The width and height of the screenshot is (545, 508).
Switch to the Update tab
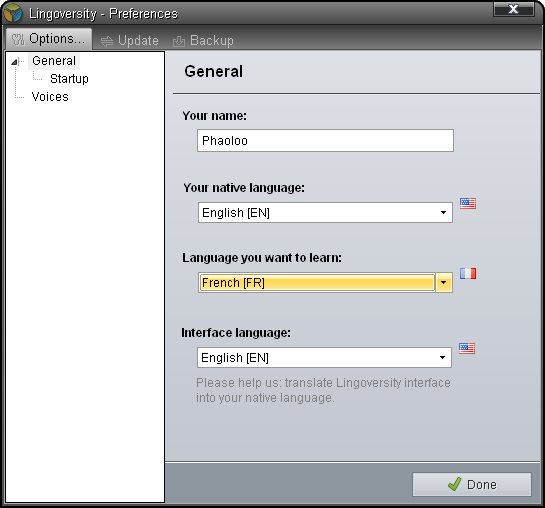(x=130, y=41)
